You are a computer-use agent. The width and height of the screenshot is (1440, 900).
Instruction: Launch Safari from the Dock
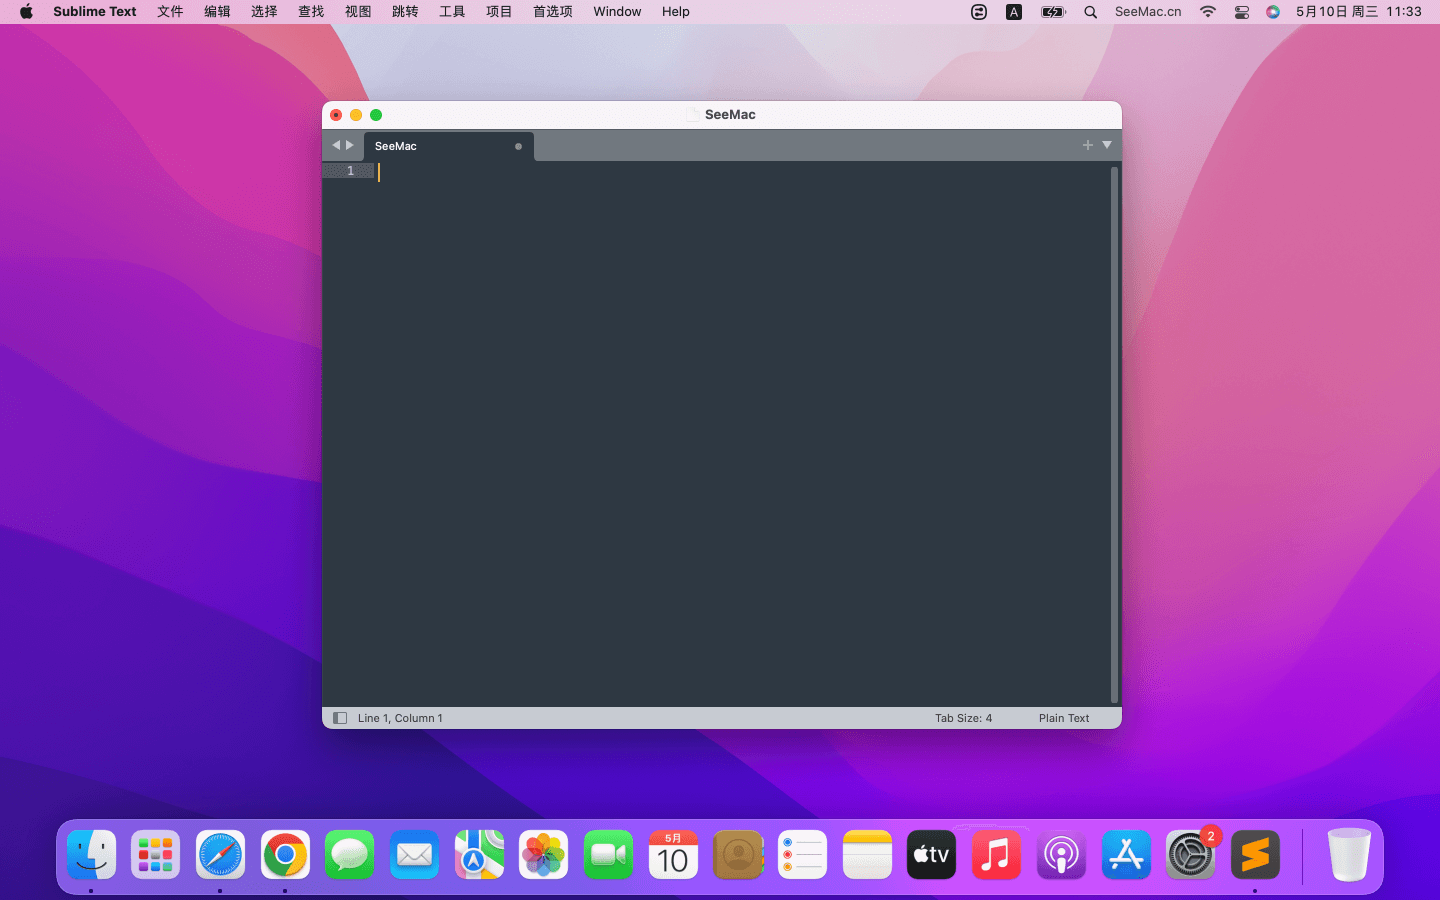(x=220, y=855)
